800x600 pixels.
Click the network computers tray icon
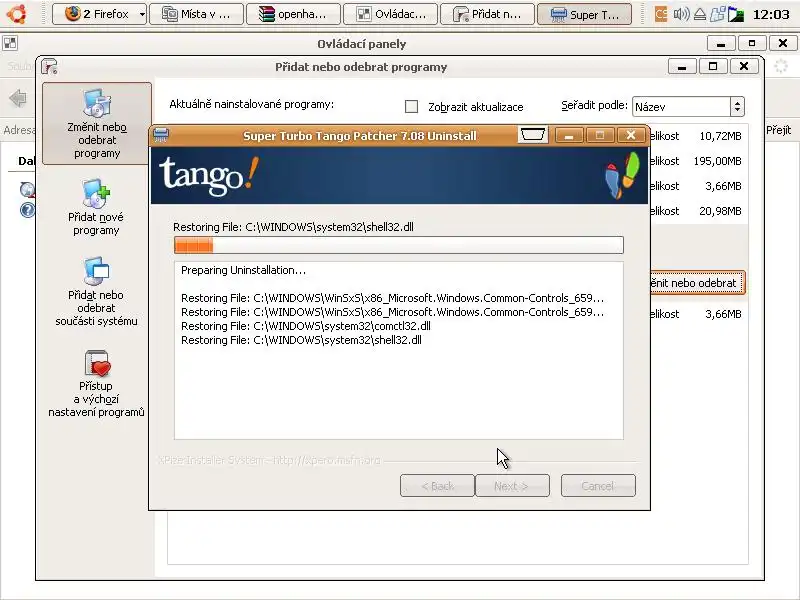[x=717, y=14]
